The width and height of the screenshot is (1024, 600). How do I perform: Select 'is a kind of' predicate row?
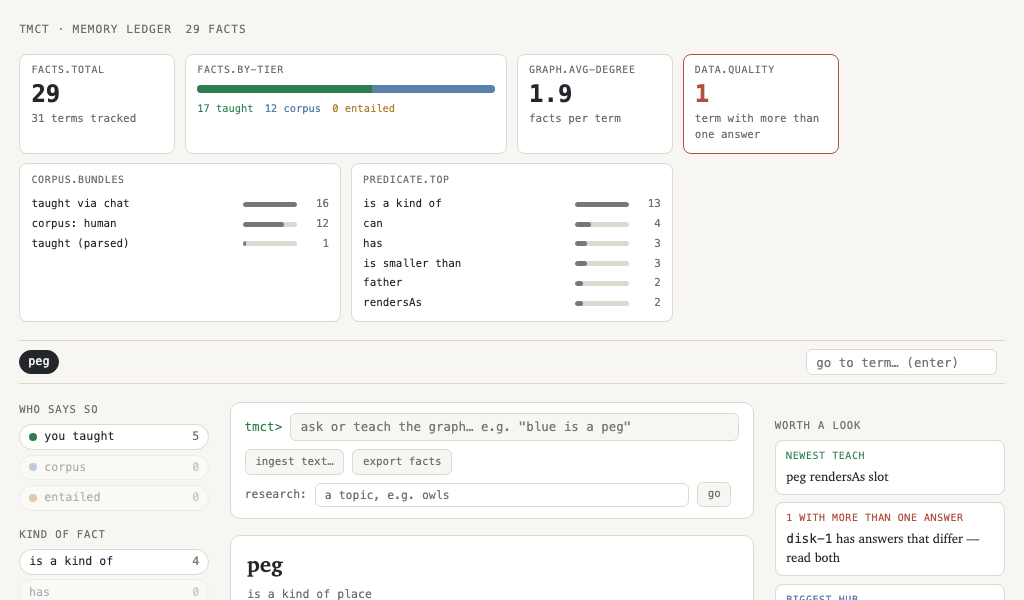(512, 204)
